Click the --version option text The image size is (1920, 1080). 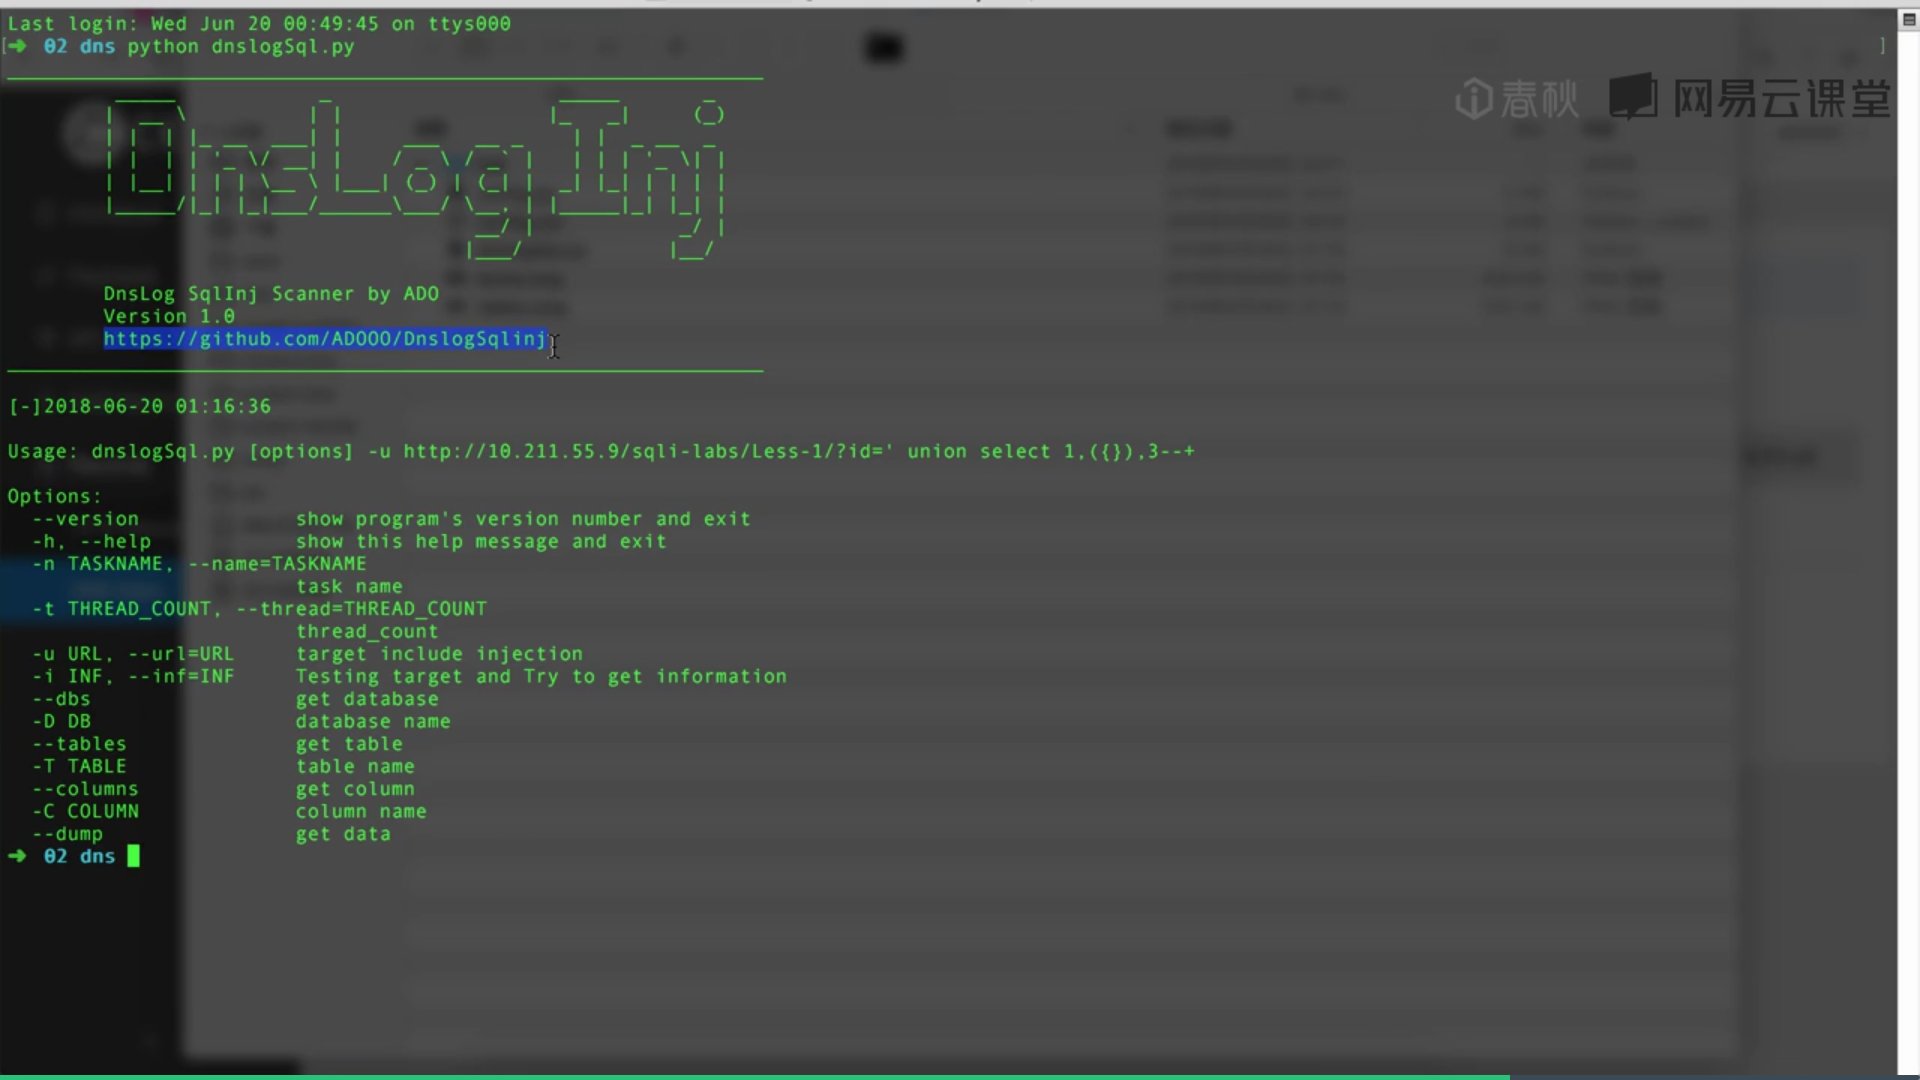click(86, 519)
